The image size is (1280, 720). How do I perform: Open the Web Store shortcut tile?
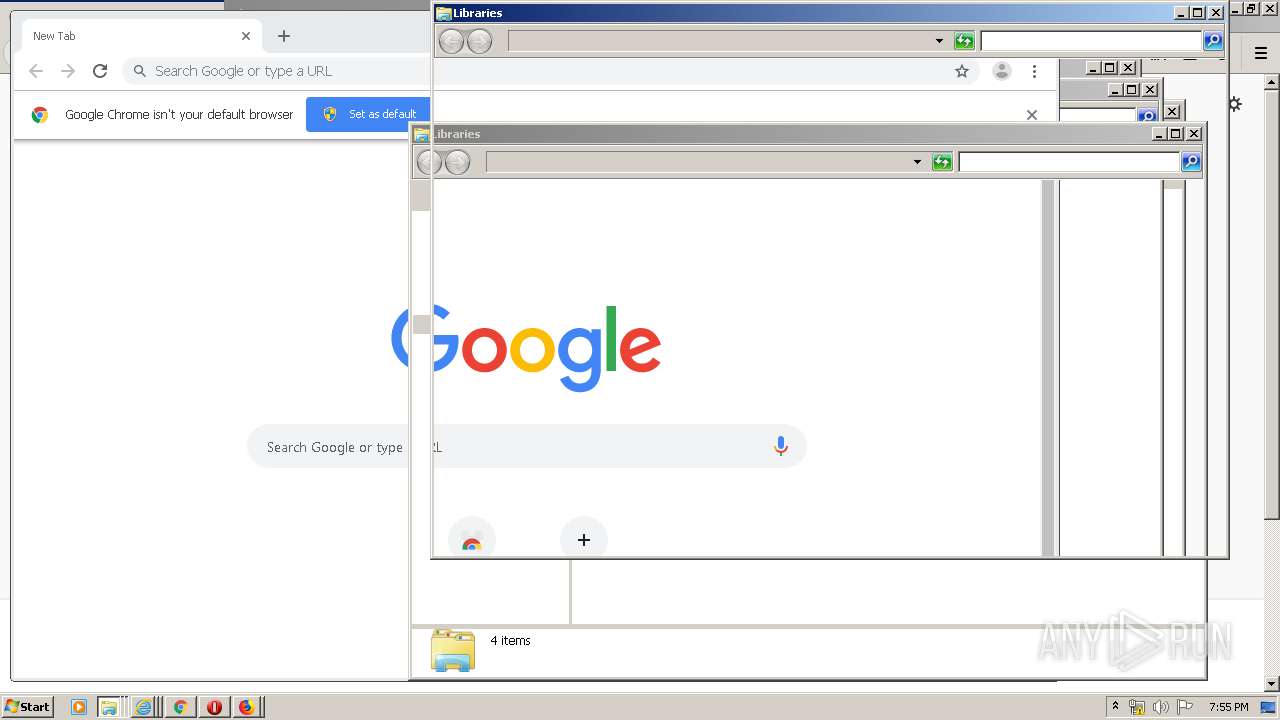tap(472, 538)
